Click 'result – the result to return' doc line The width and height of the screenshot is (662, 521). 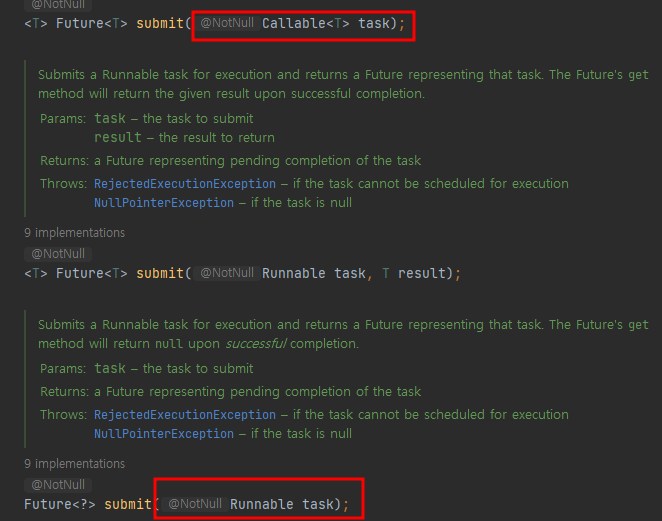(184, 138)
